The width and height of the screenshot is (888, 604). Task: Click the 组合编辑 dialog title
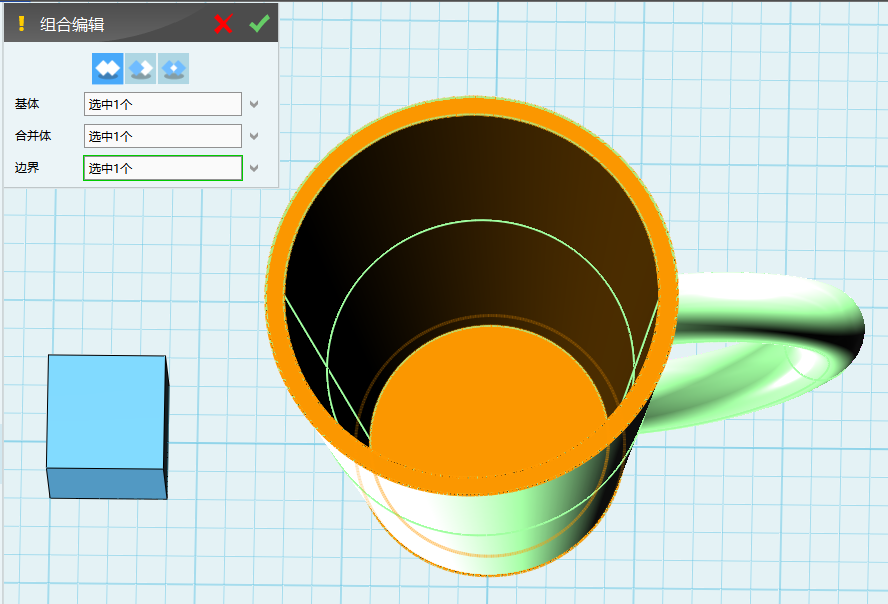pos(72,24)
